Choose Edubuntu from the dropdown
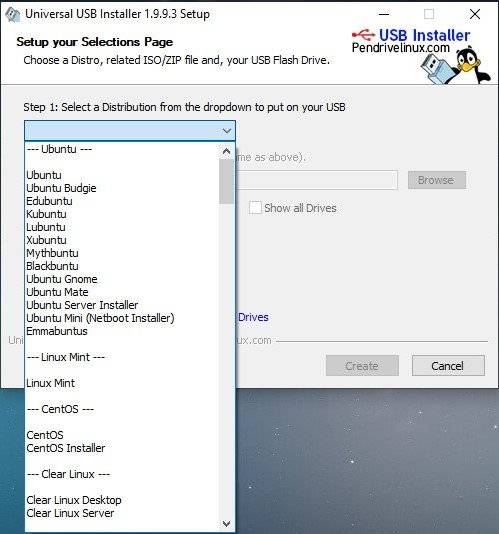This screenshot has height=534, width=499. (x=123, y=201)
